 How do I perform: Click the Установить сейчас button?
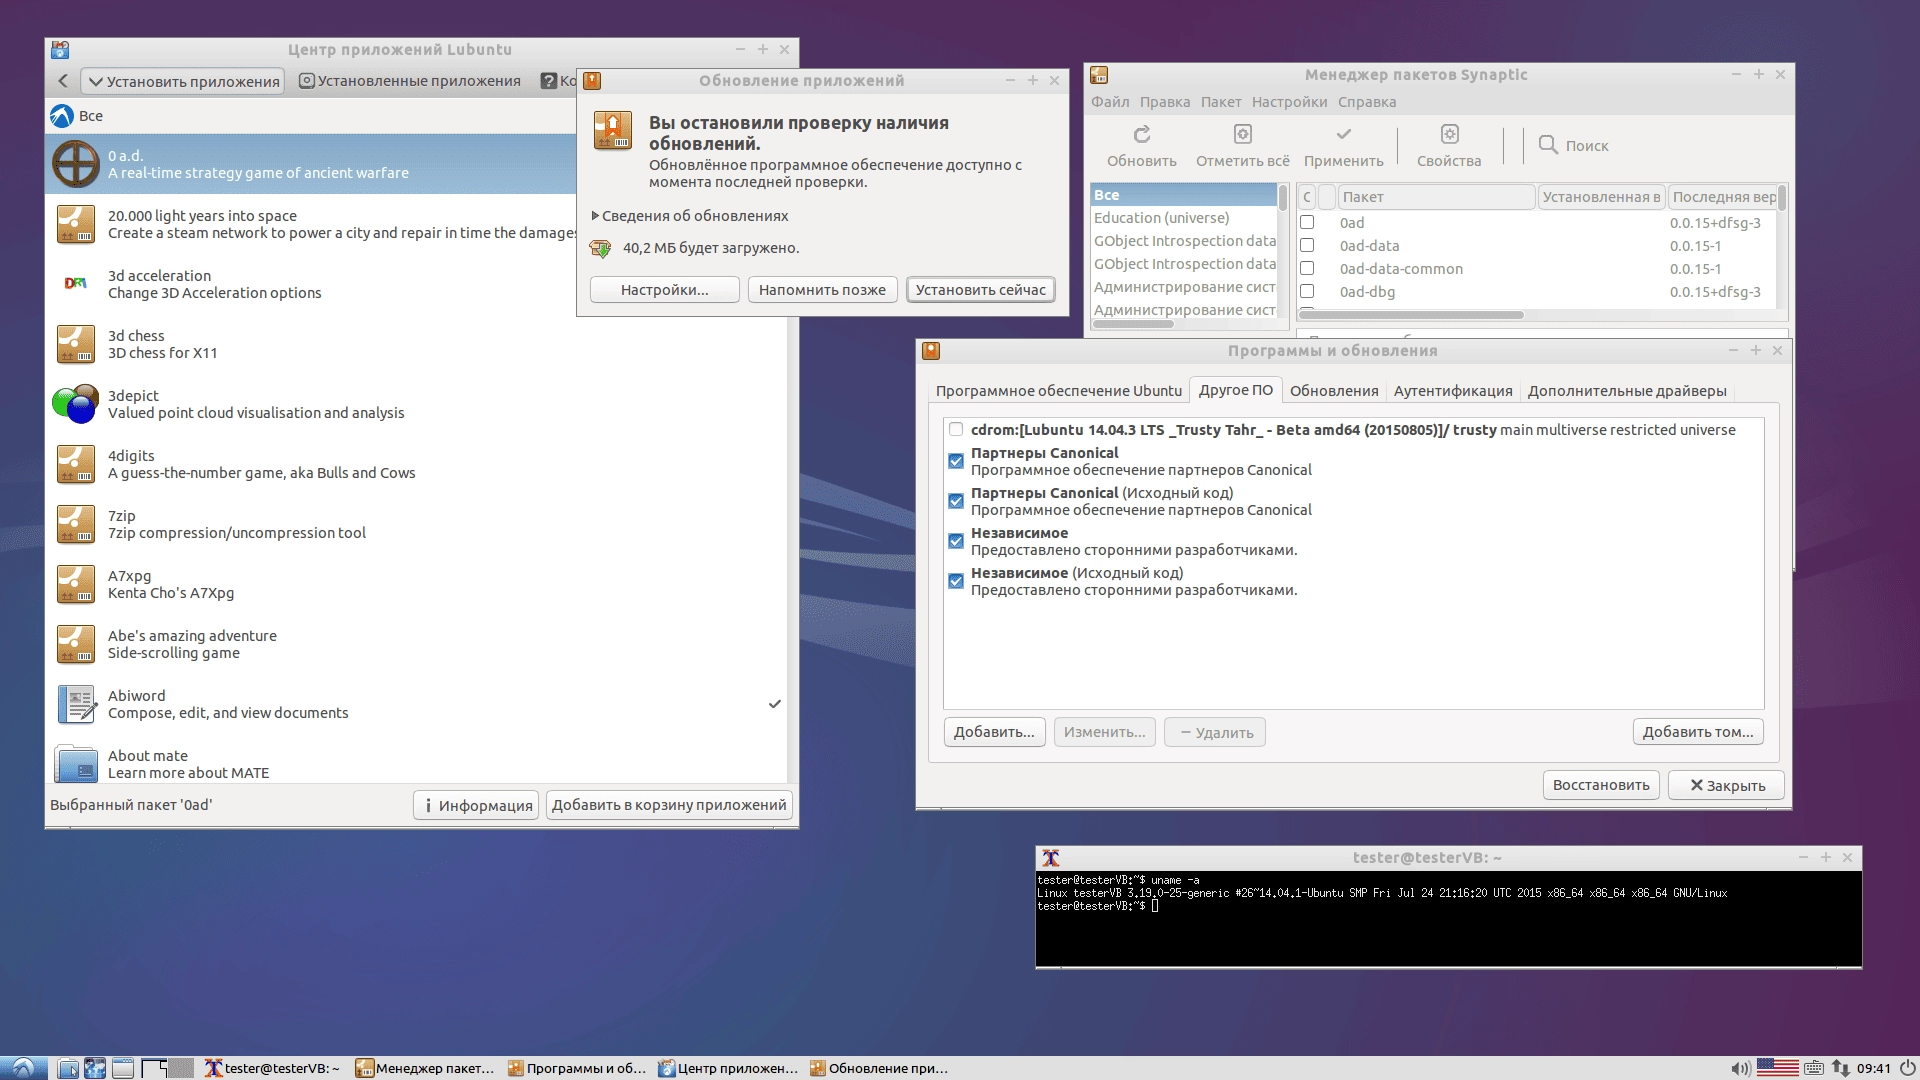coord(980,290)
